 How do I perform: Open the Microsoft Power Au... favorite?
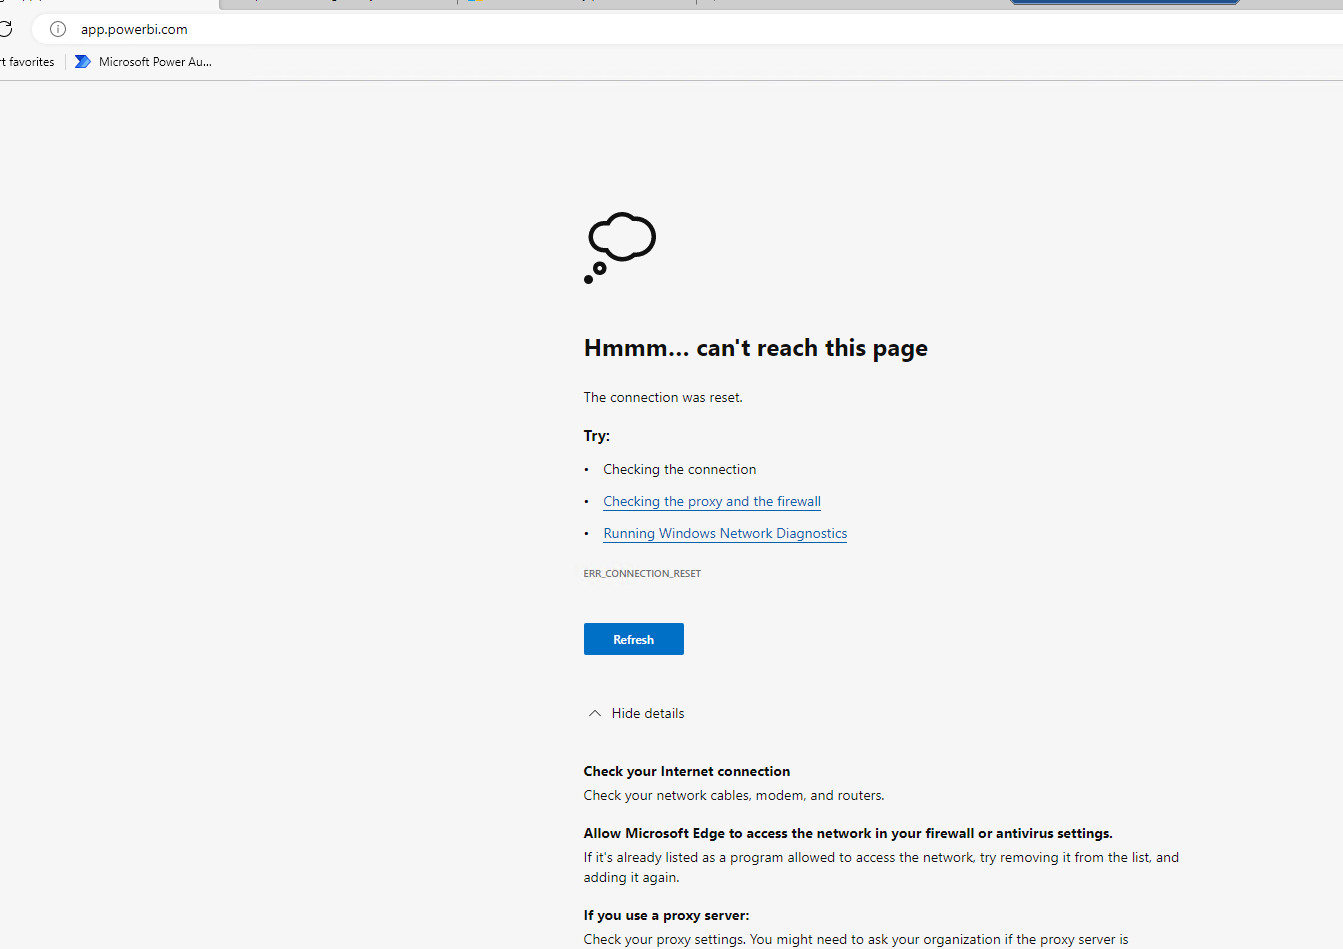pos(144,62)
